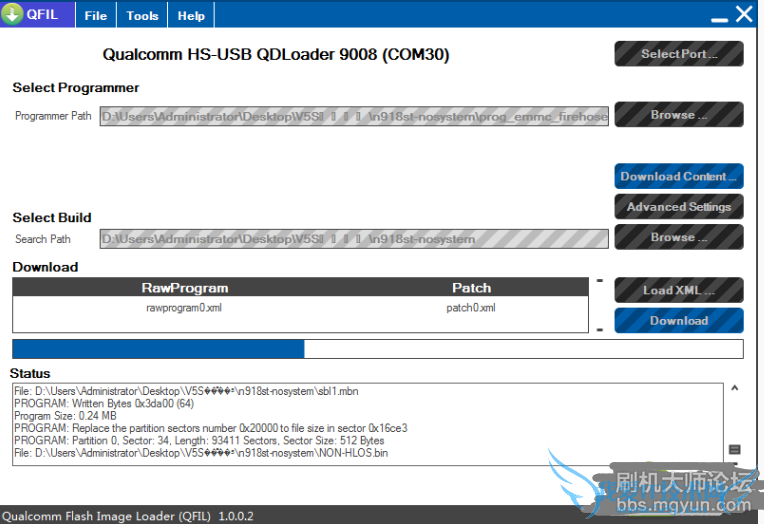The image size is (764, 524).
Task: Open the File menu
Action: click(x=96, y=16)
